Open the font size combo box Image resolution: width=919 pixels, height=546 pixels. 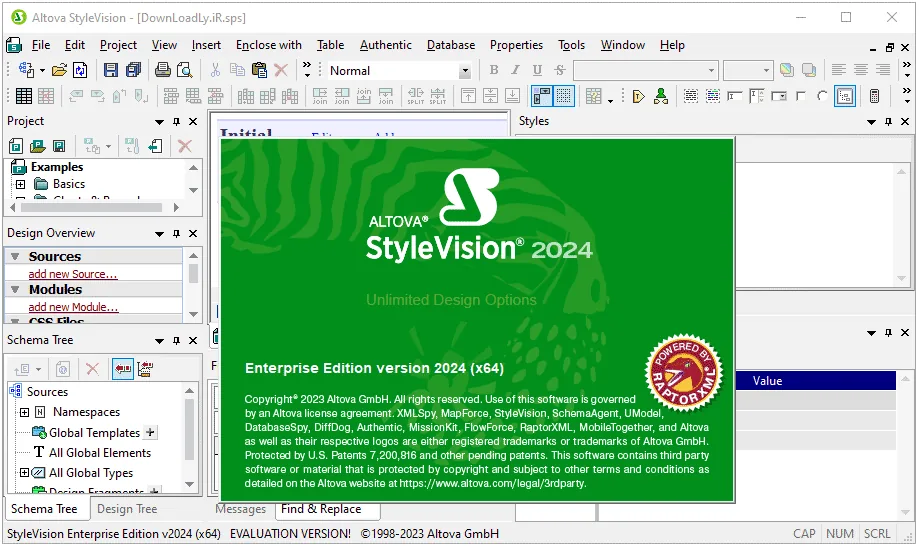(748, 71)
